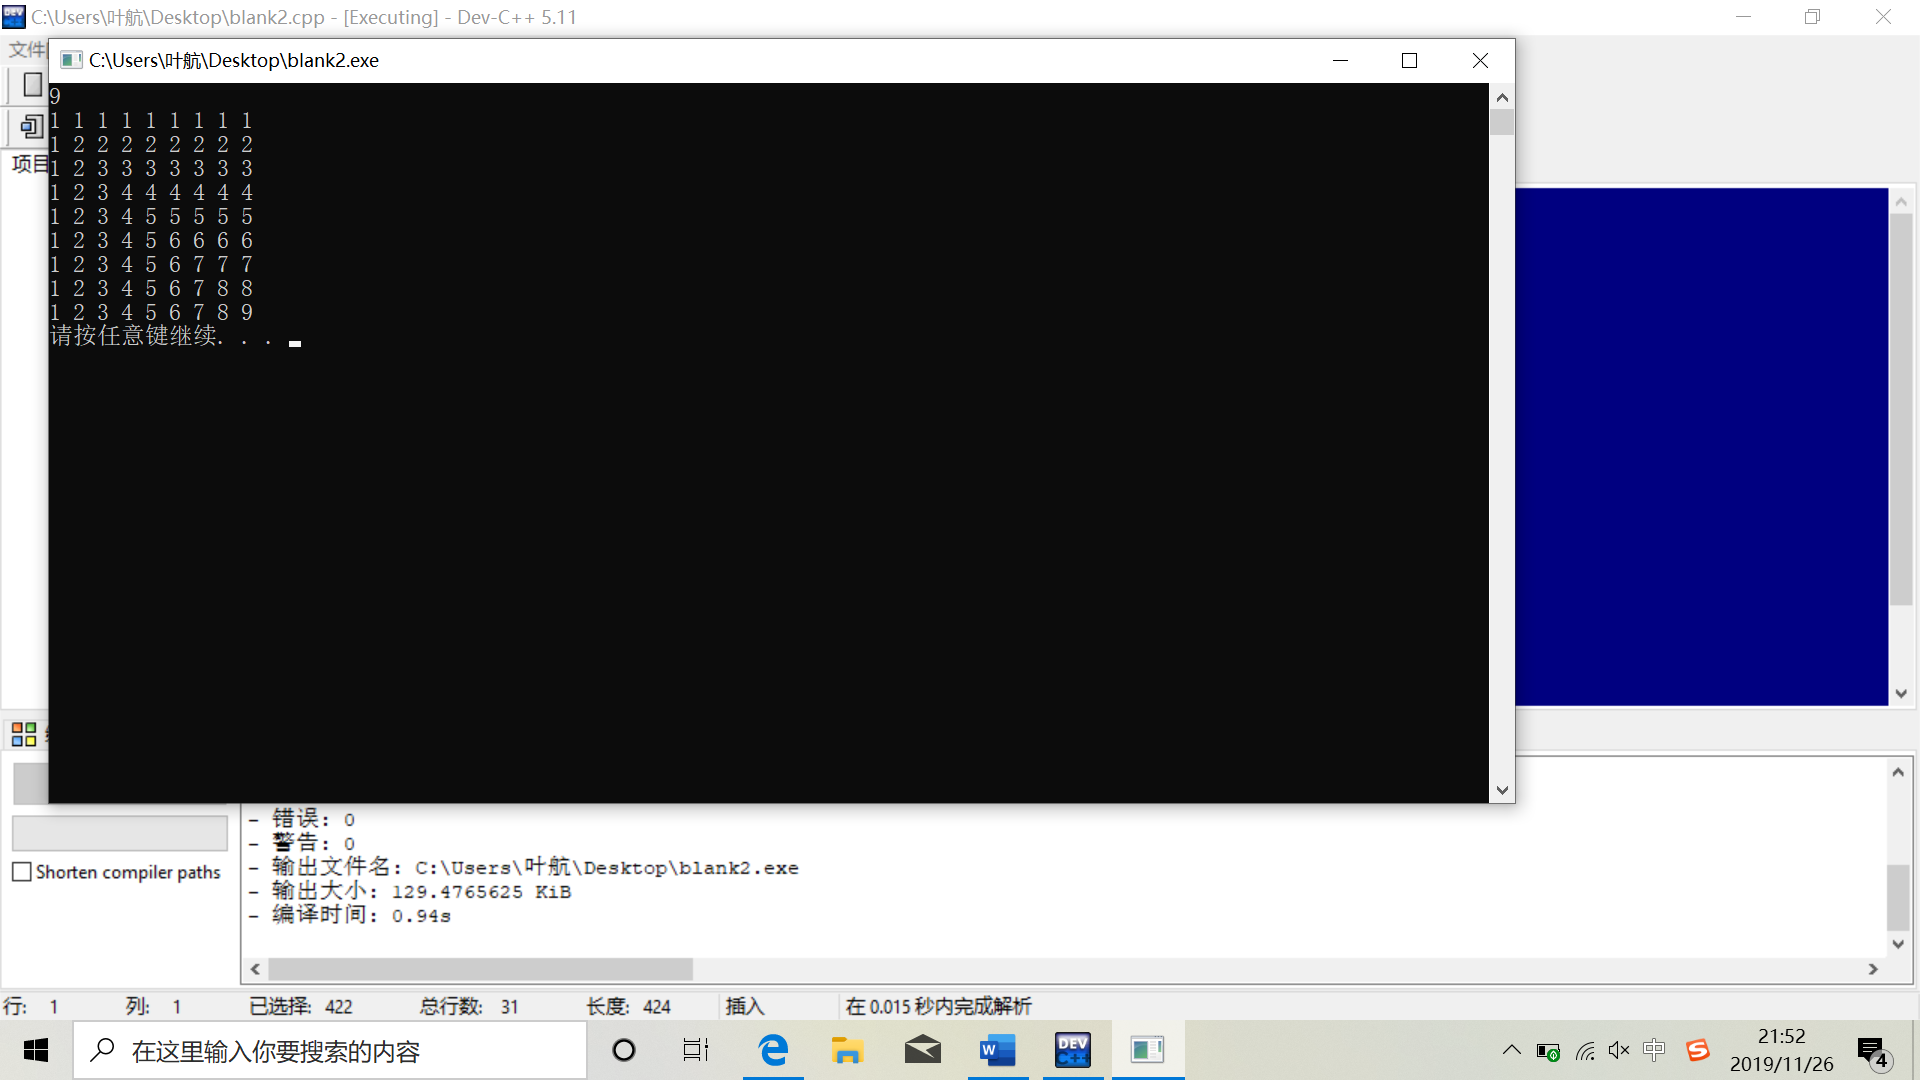Open Task View button
The width and height of the screenshot is (1920, 1080).
coord(696,1050)
